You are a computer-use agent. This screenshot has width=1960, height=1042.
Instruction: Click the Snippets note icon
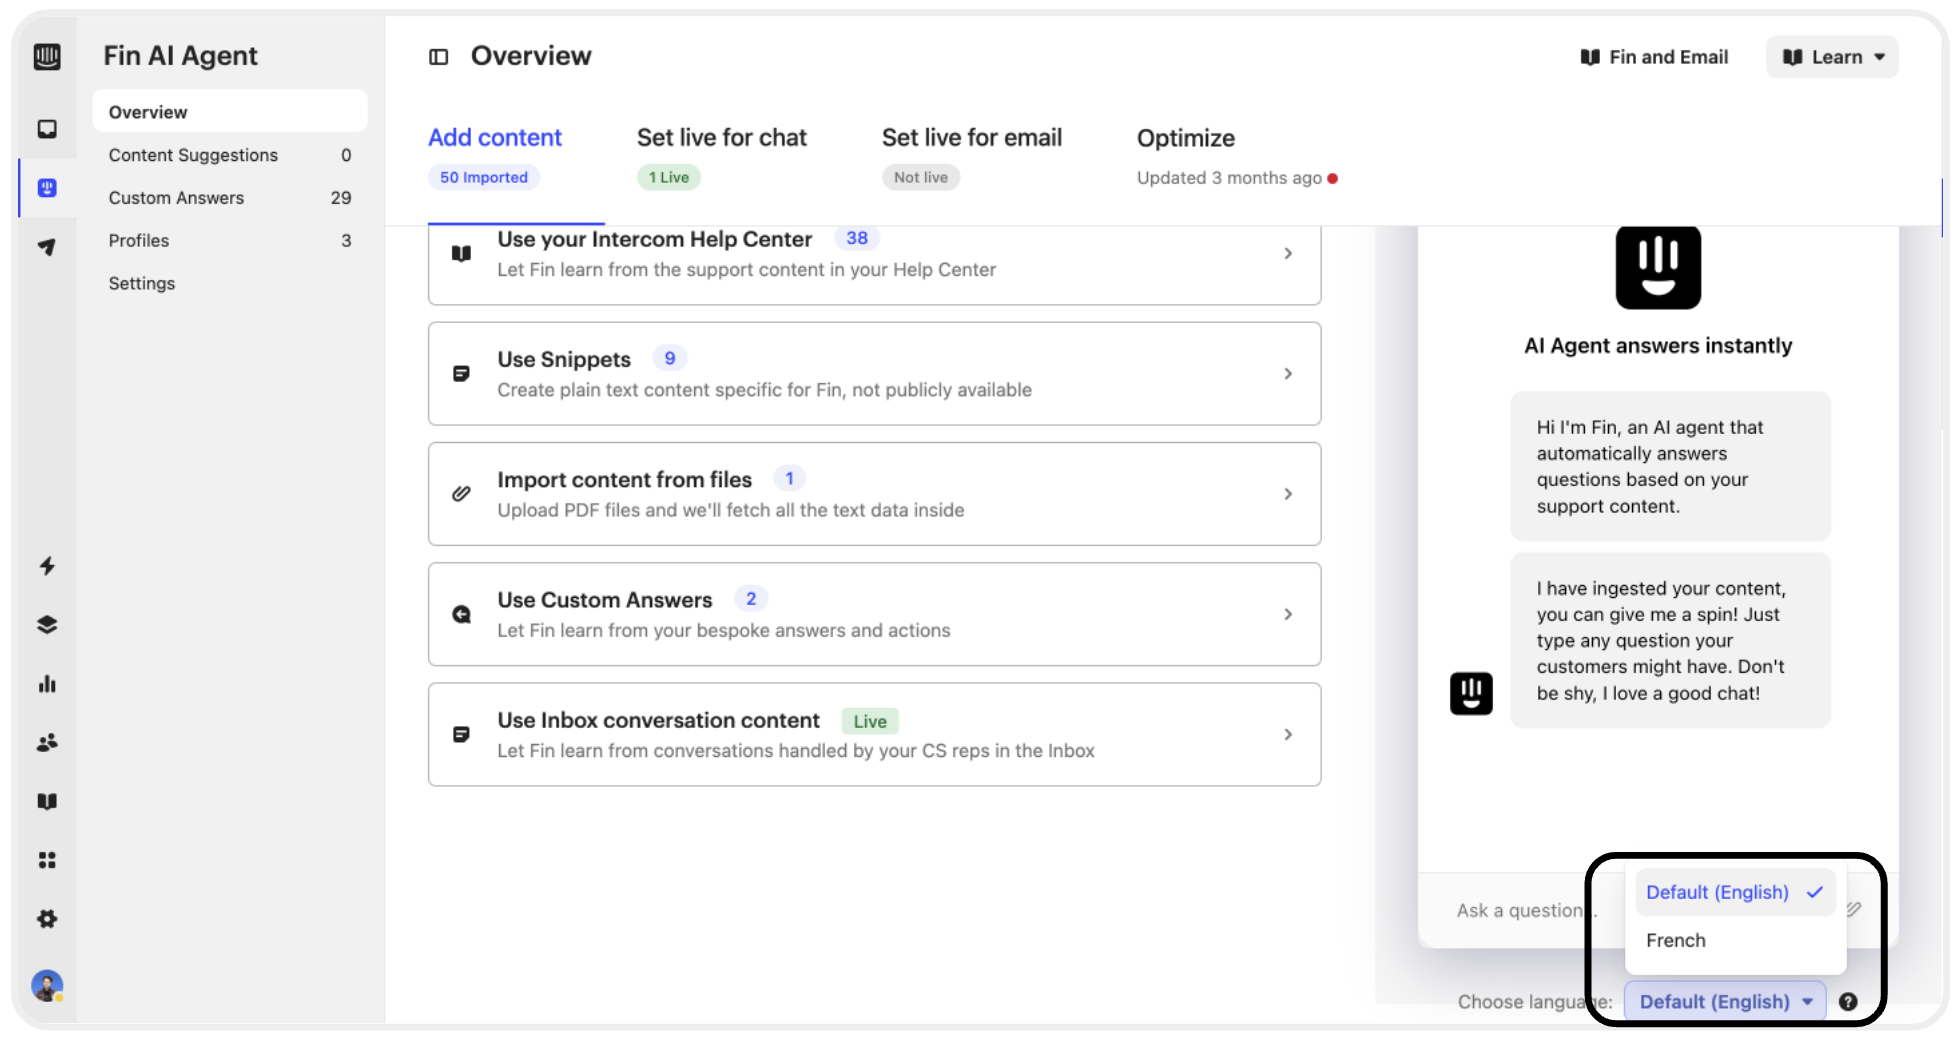[x=461, y=374]
